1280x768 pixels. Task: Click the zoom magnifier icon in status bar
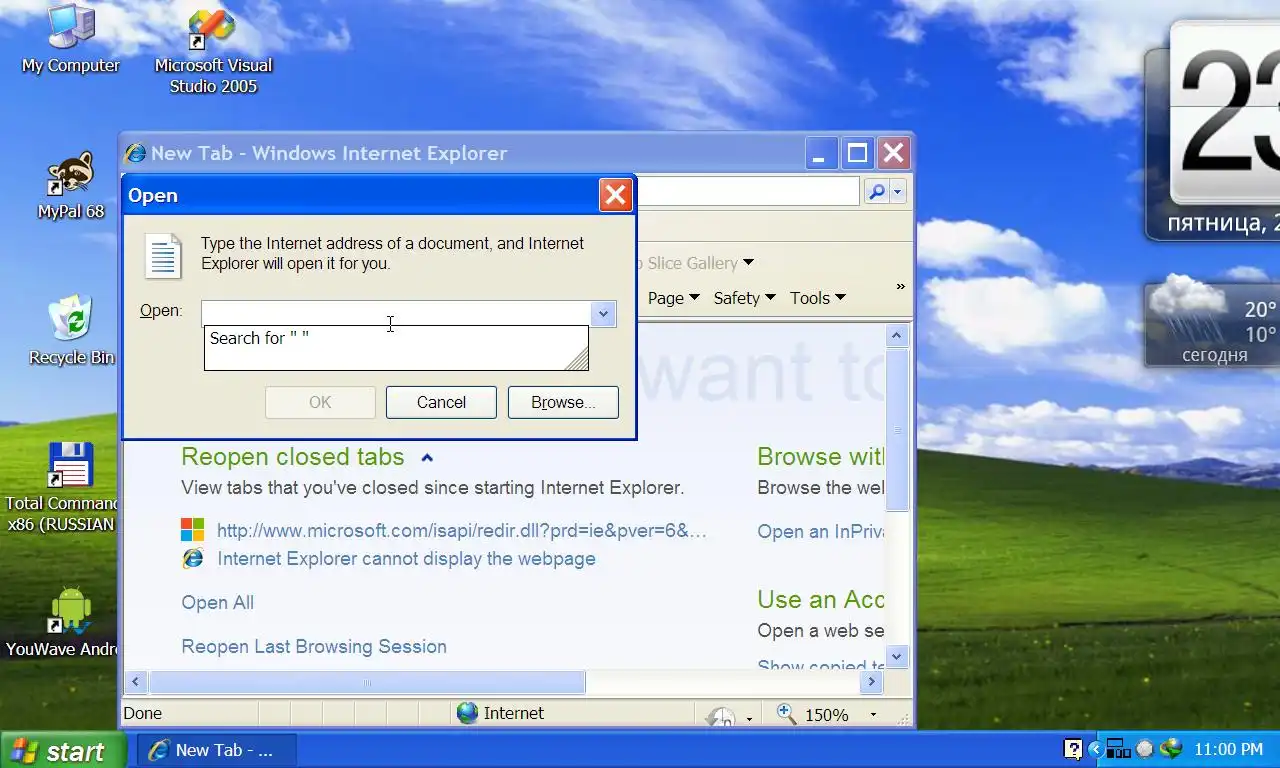pyautogui.click(x=787, y=713)
